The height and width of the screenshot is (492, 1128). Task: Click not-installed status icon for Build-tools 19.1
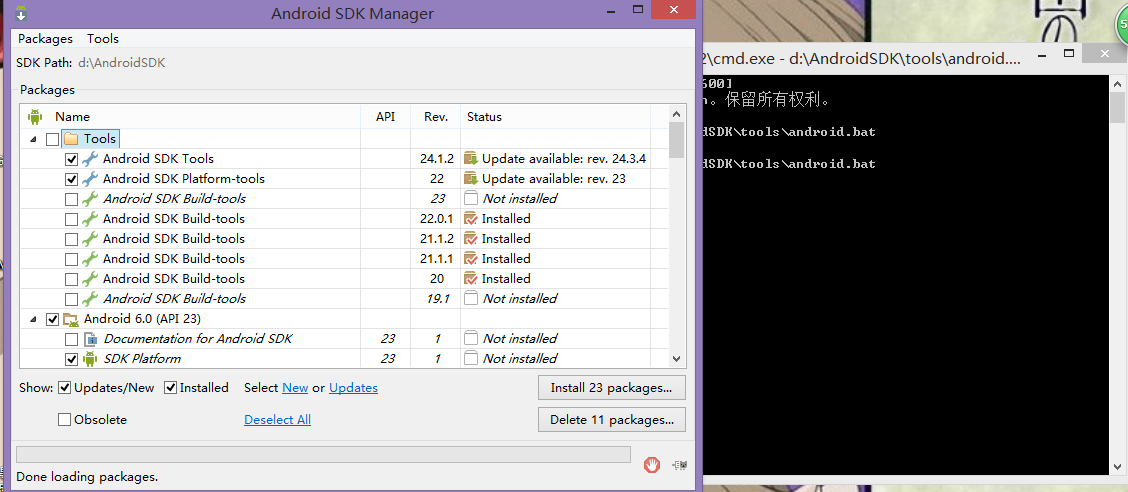[x=471, y=299]
